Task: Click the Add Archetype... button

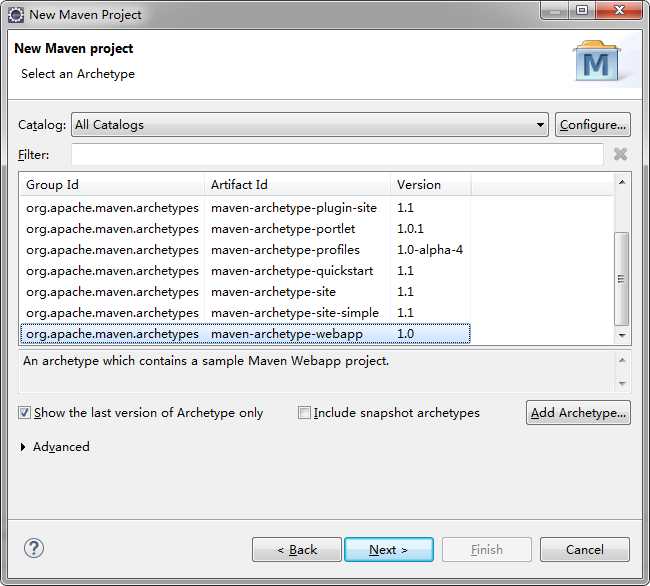Action: 578,413
